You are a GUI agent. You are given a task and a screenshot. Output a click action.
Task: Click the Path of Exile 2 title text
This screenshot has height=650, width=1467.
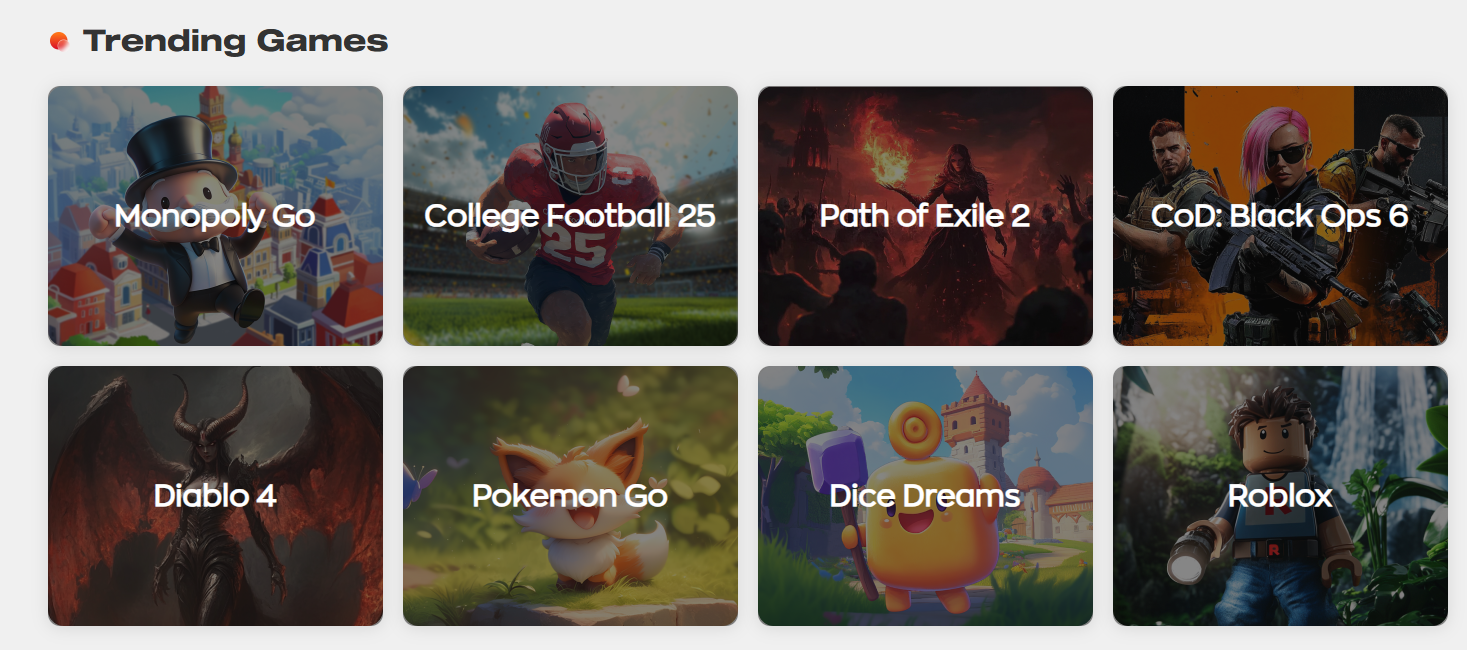tap(925, 216)
